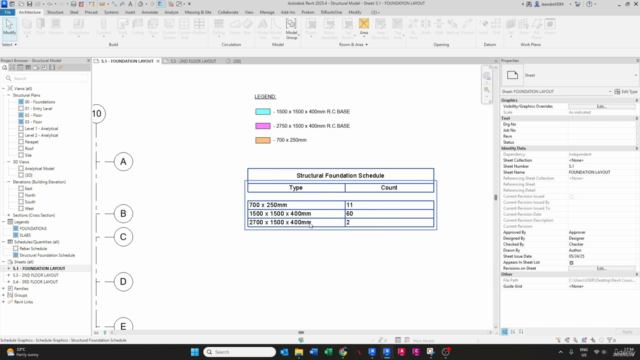Select the Component tool
This screenshot has width=640, height=360.
(78, 27)
